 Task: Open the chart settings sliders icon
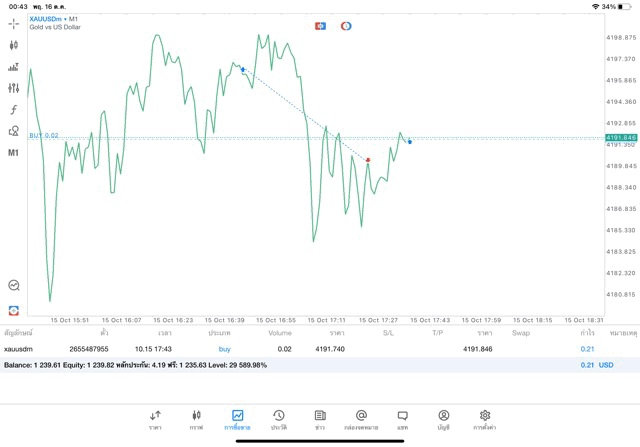click(14, 88)
